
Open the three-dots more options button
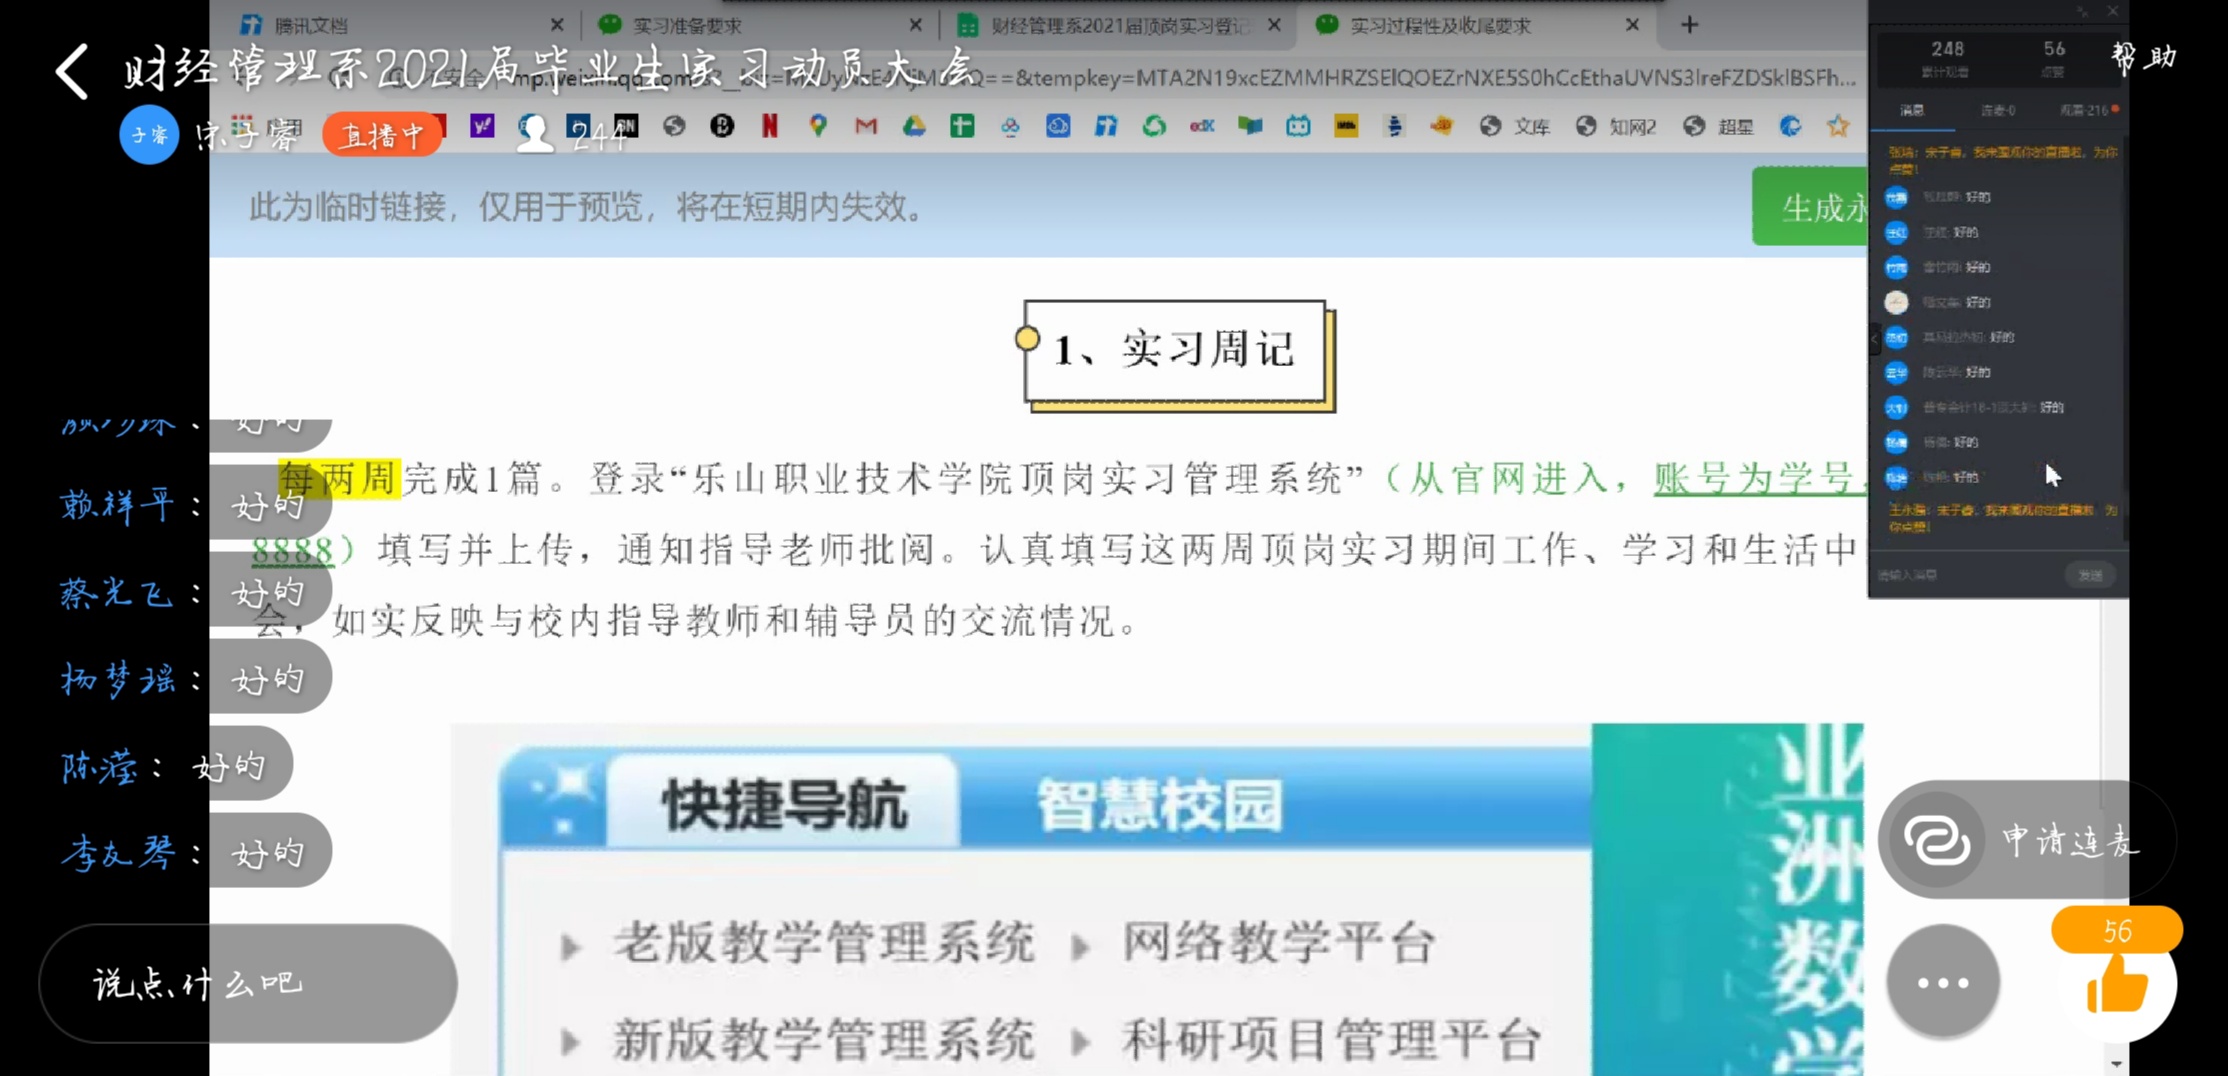[x=1943, y=982]
